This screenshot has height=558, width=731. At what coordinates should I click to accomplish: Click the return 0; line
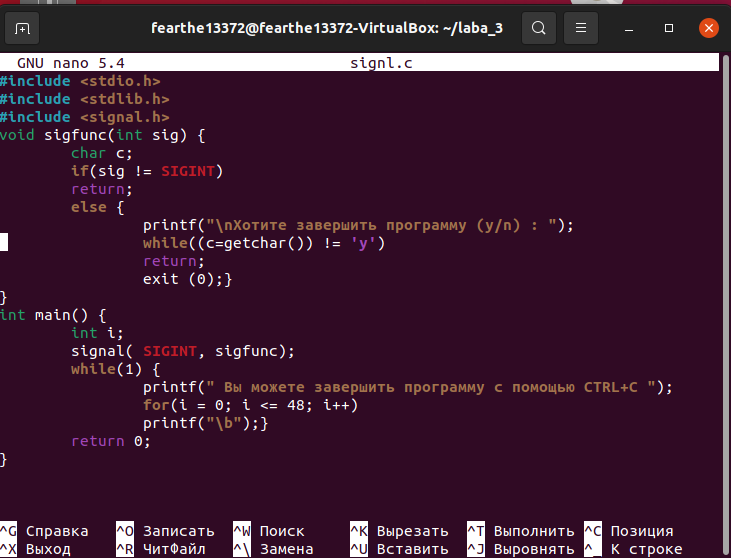(x=110, y=441)
